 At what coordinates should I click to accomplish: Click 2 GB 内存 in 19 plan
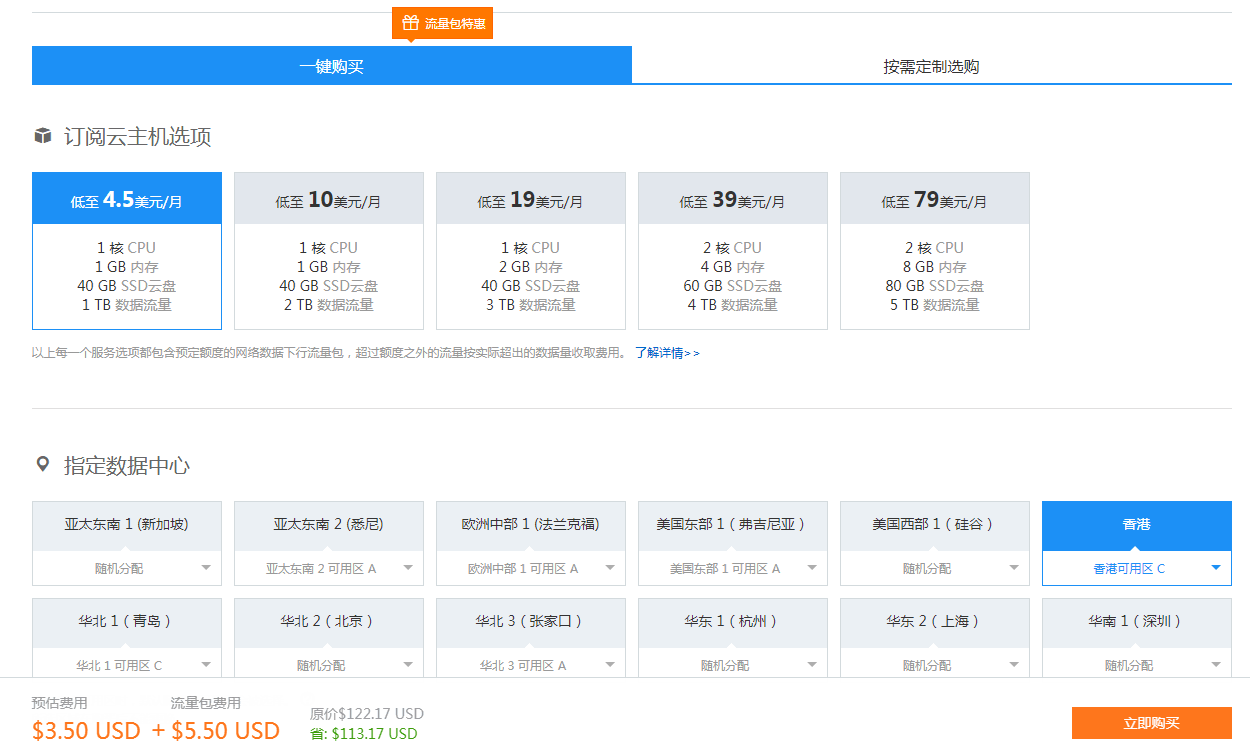pyautogui.click(x=531, y=267)
